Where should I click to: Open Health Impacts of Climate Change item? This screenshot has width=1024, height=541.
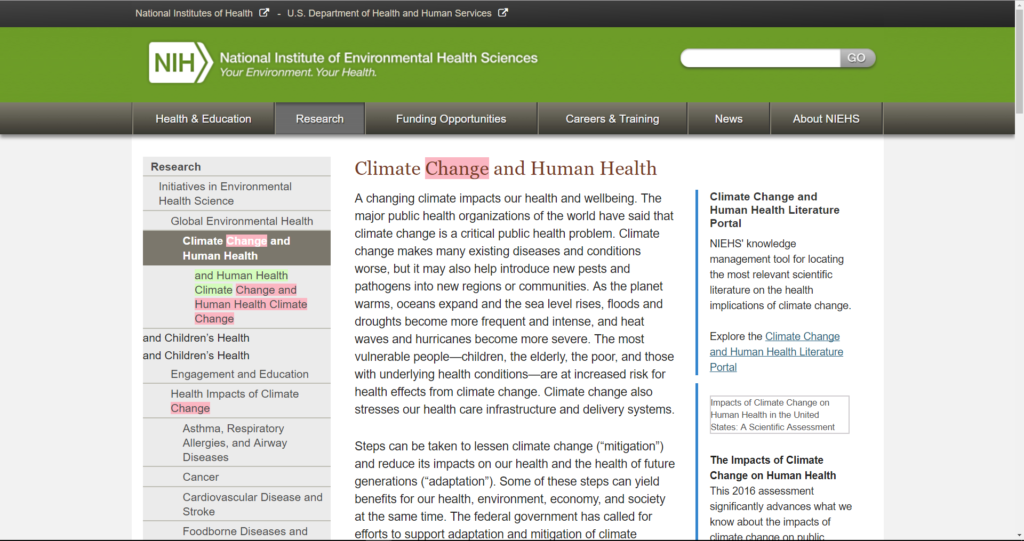click(x=236, y=401)
